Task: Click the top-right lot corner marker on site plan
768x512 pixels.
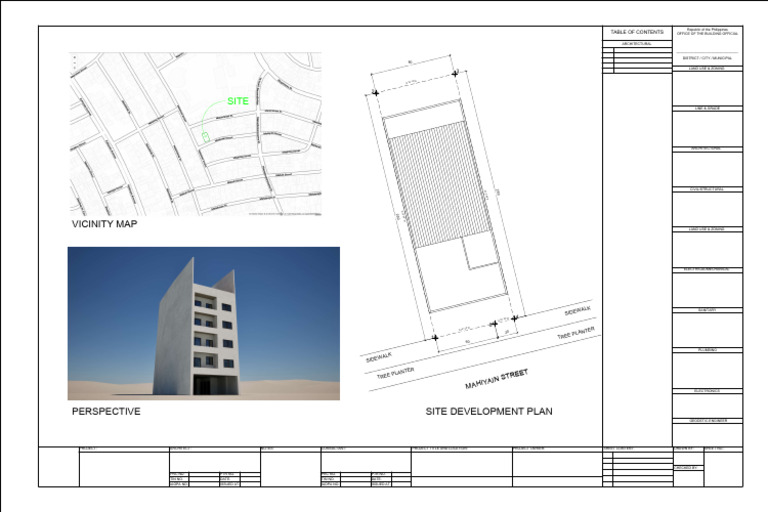Action: coord(456,73)
